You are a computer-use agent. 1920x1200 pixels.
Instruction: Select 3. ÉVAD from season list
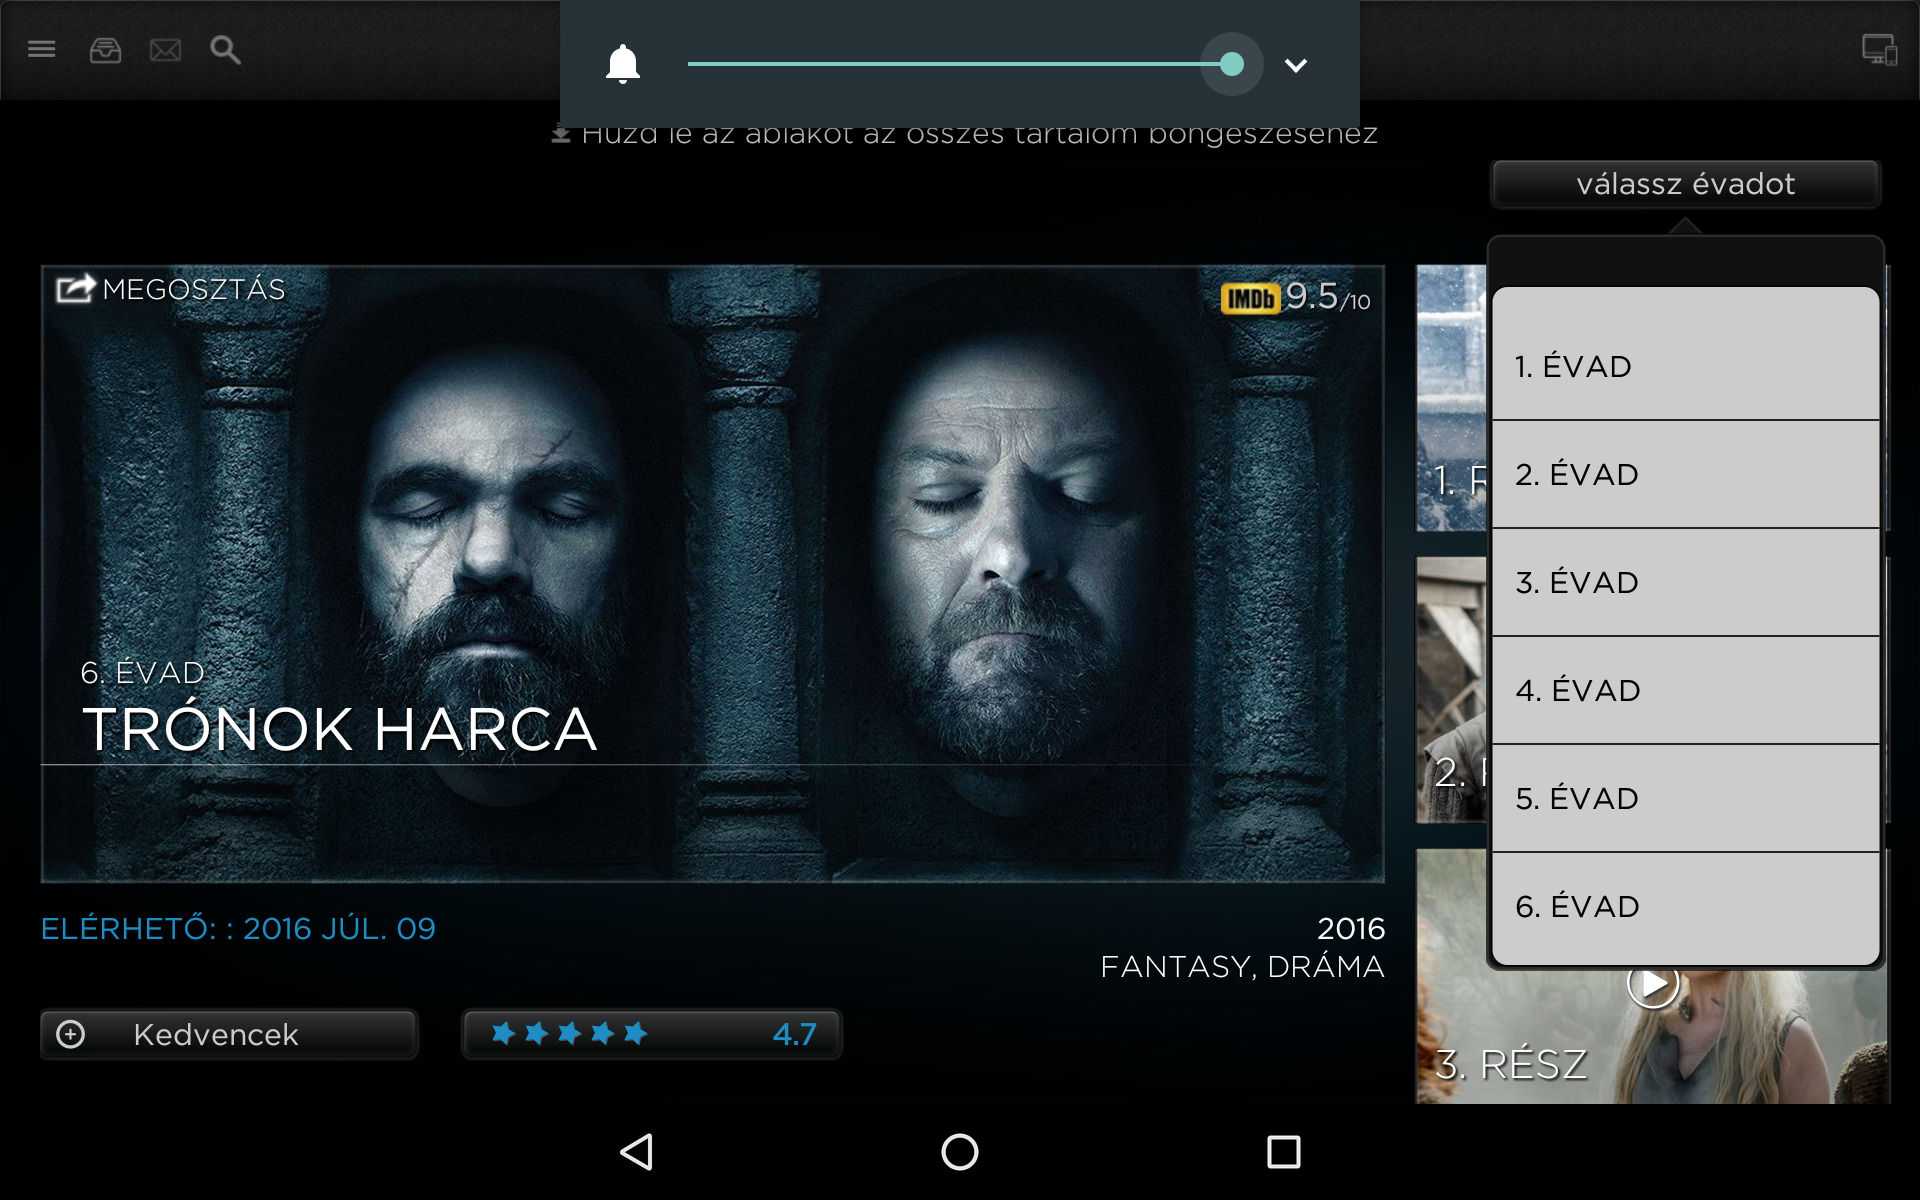coord(1685,582)
